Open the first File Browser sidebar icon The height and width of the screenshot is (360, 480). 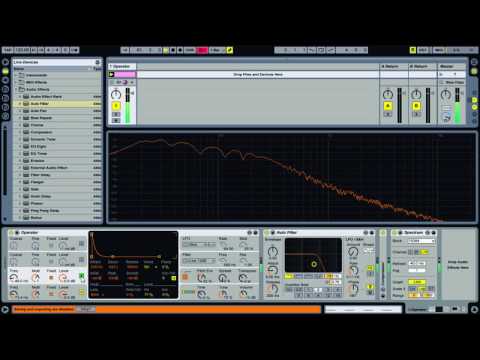5,89
